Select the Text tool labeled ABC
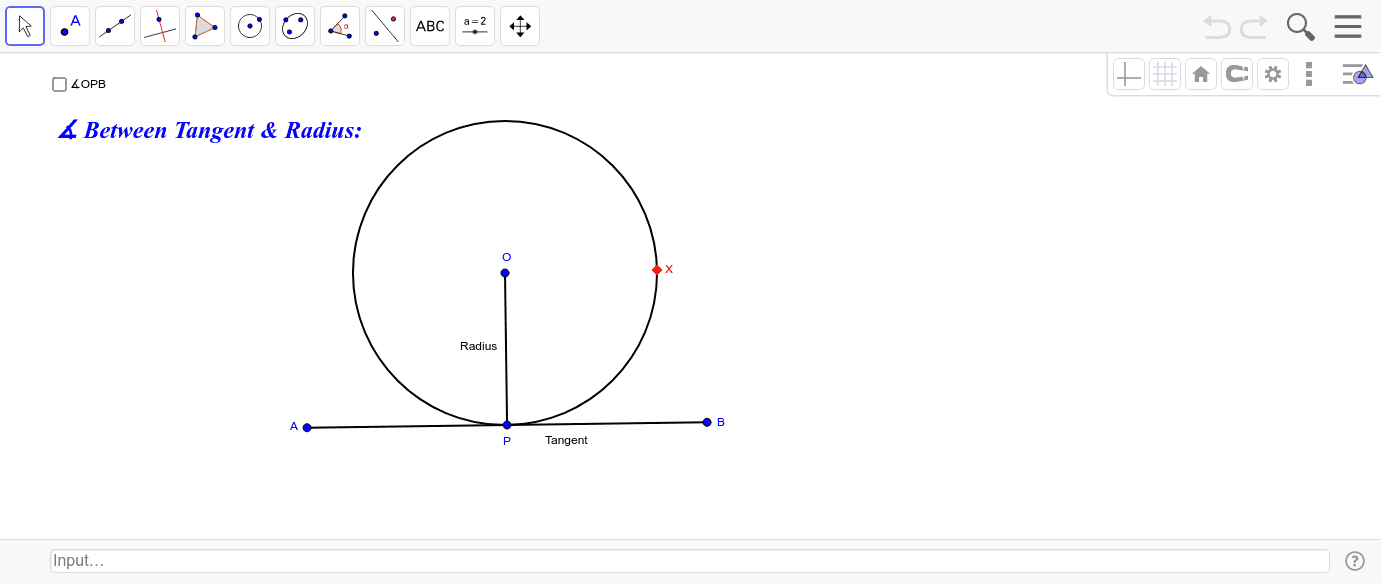The width and height of the screenshot is (1382, 584). point(430,26)
